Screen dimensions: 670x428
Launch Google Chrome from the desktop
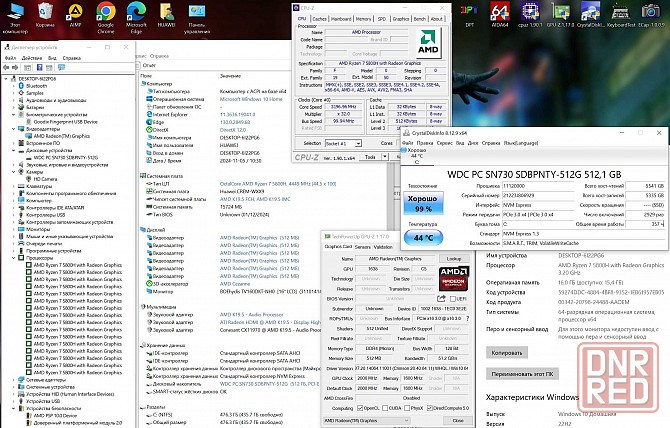[106, 18]
